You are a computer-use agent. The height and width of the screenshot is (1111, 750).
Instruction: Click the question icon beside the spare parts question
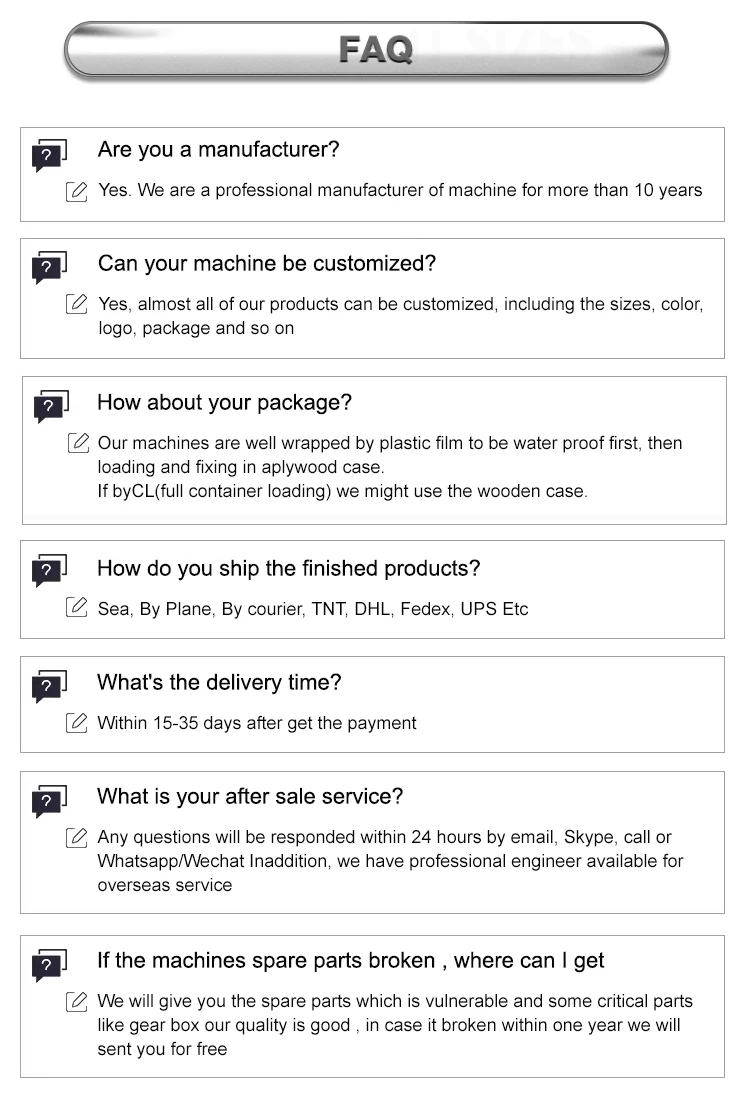coord(49,965)
